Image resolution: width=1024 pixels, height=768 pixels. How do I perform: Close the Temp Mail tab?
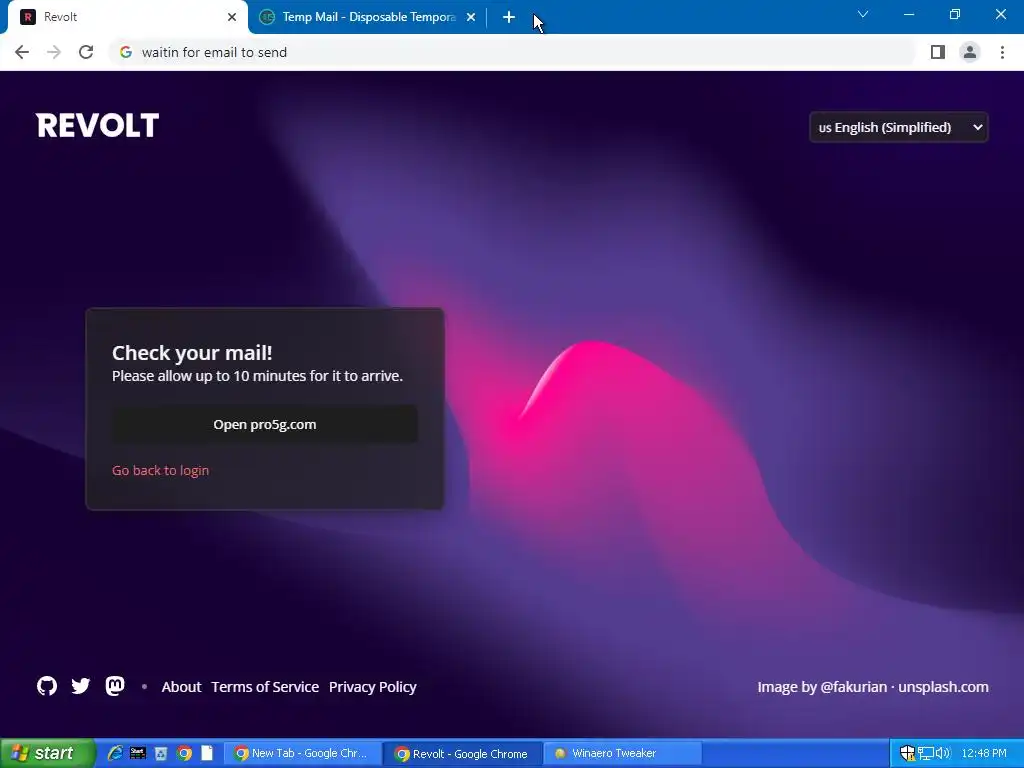471,17
